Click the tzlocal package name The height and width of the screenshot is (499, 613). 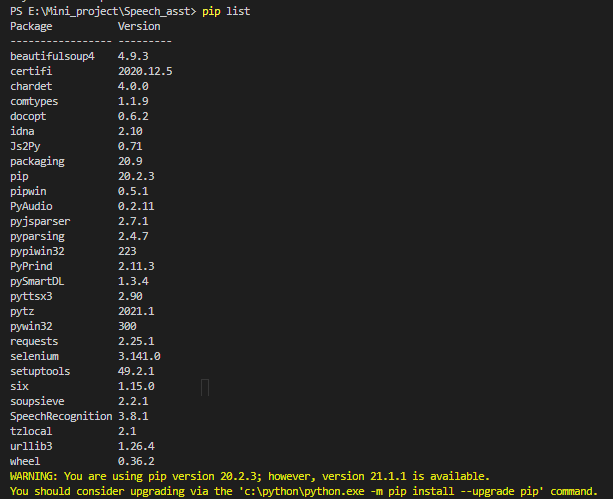pyautogui.click(x=31, y=432)
